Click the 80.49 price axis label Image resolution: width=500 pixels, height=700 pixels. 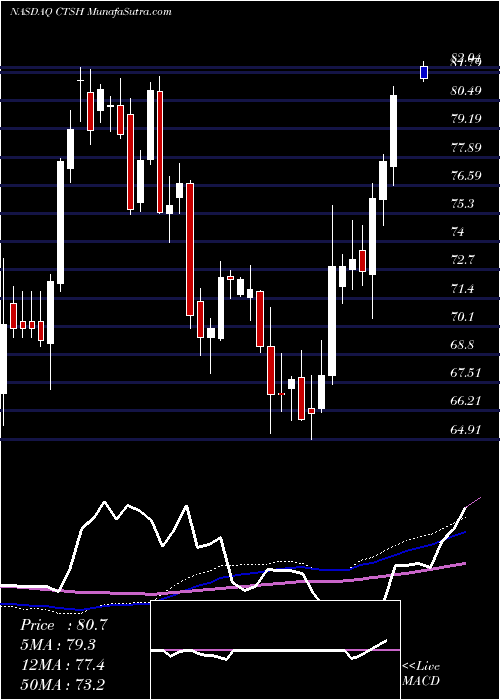pyautogui.click(x=467, y=91)
